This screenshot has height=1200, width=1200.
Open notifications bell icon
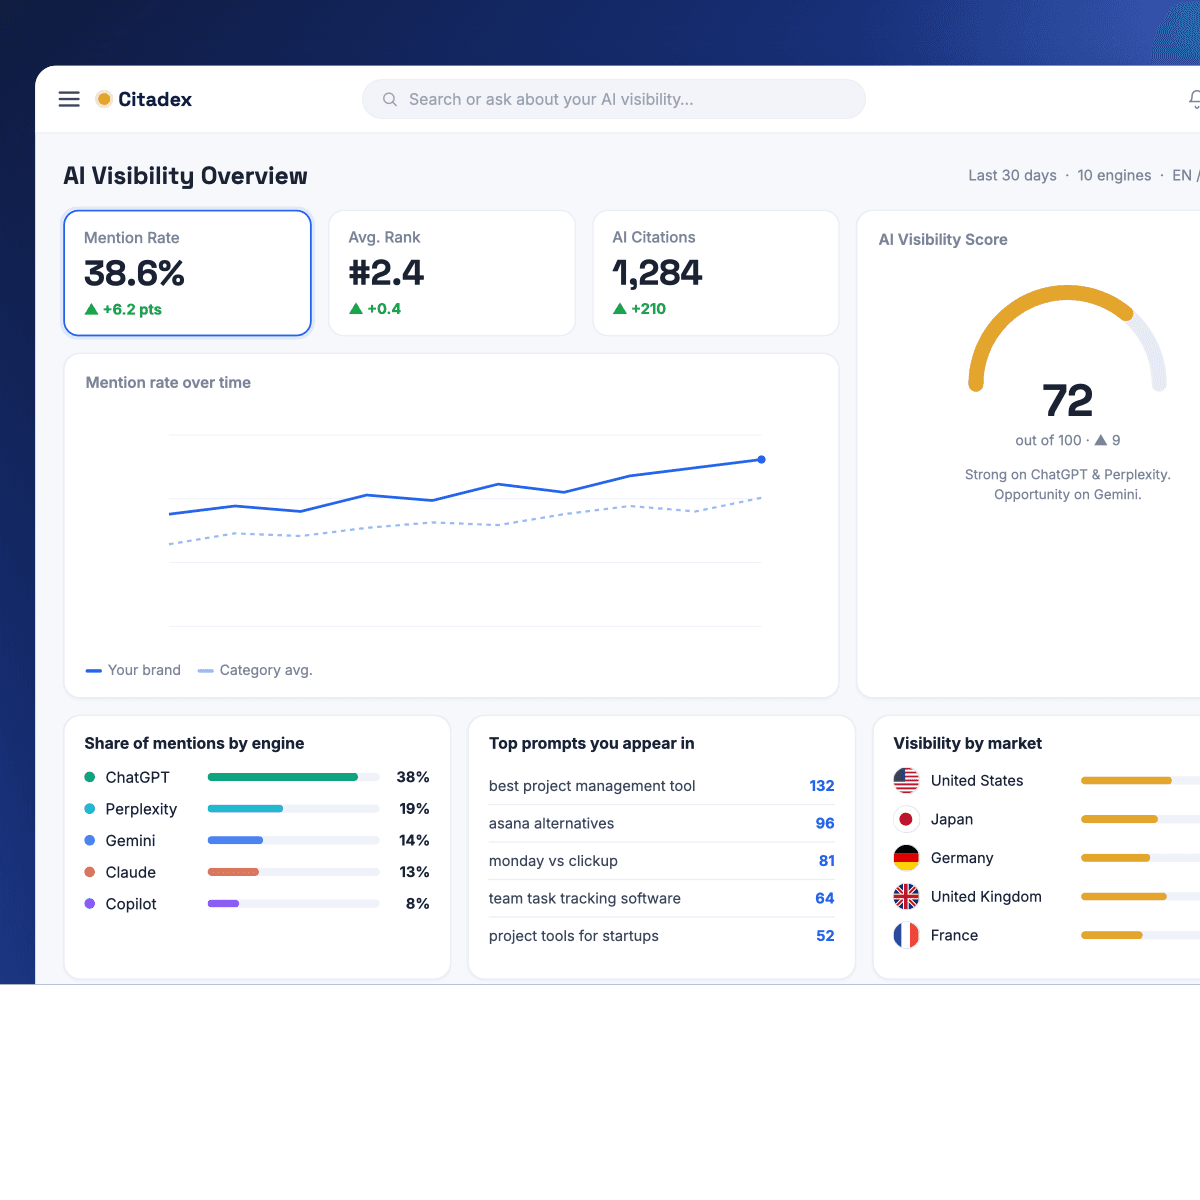pyautogui.click(x=1194, y=99)
